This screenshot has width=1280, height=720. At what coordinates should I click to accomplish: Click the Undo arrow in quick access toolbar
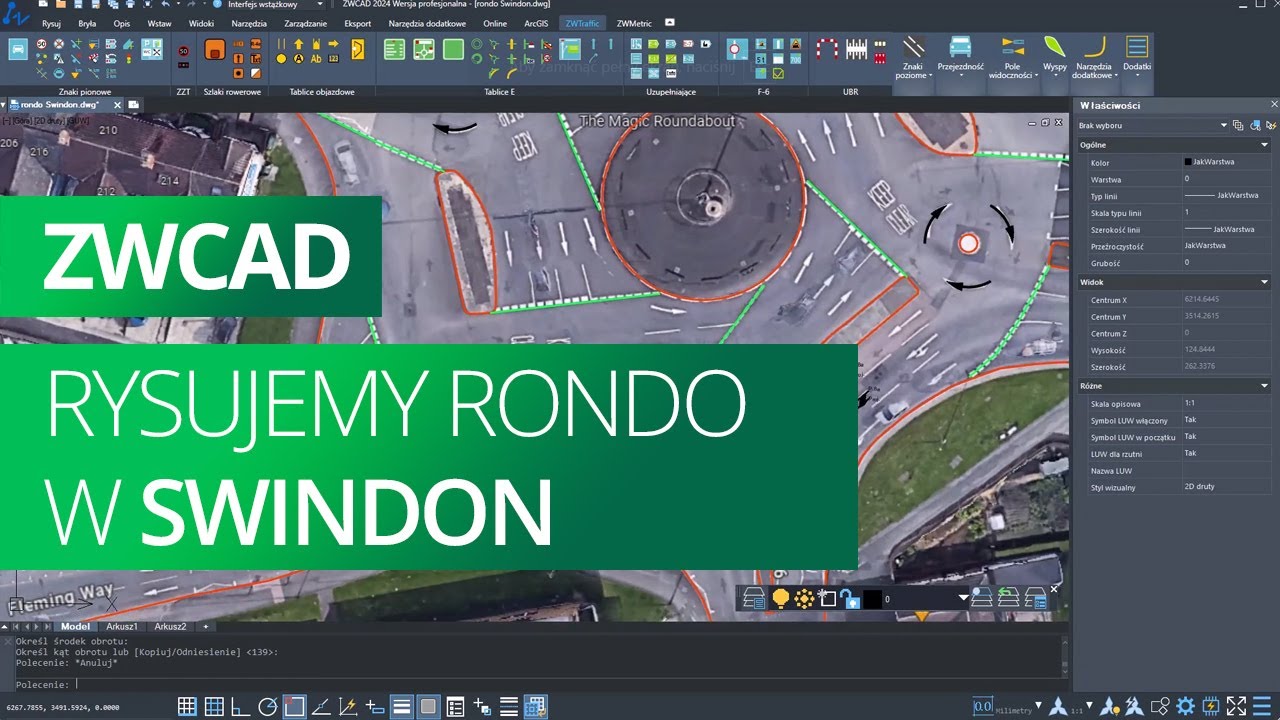164,5
